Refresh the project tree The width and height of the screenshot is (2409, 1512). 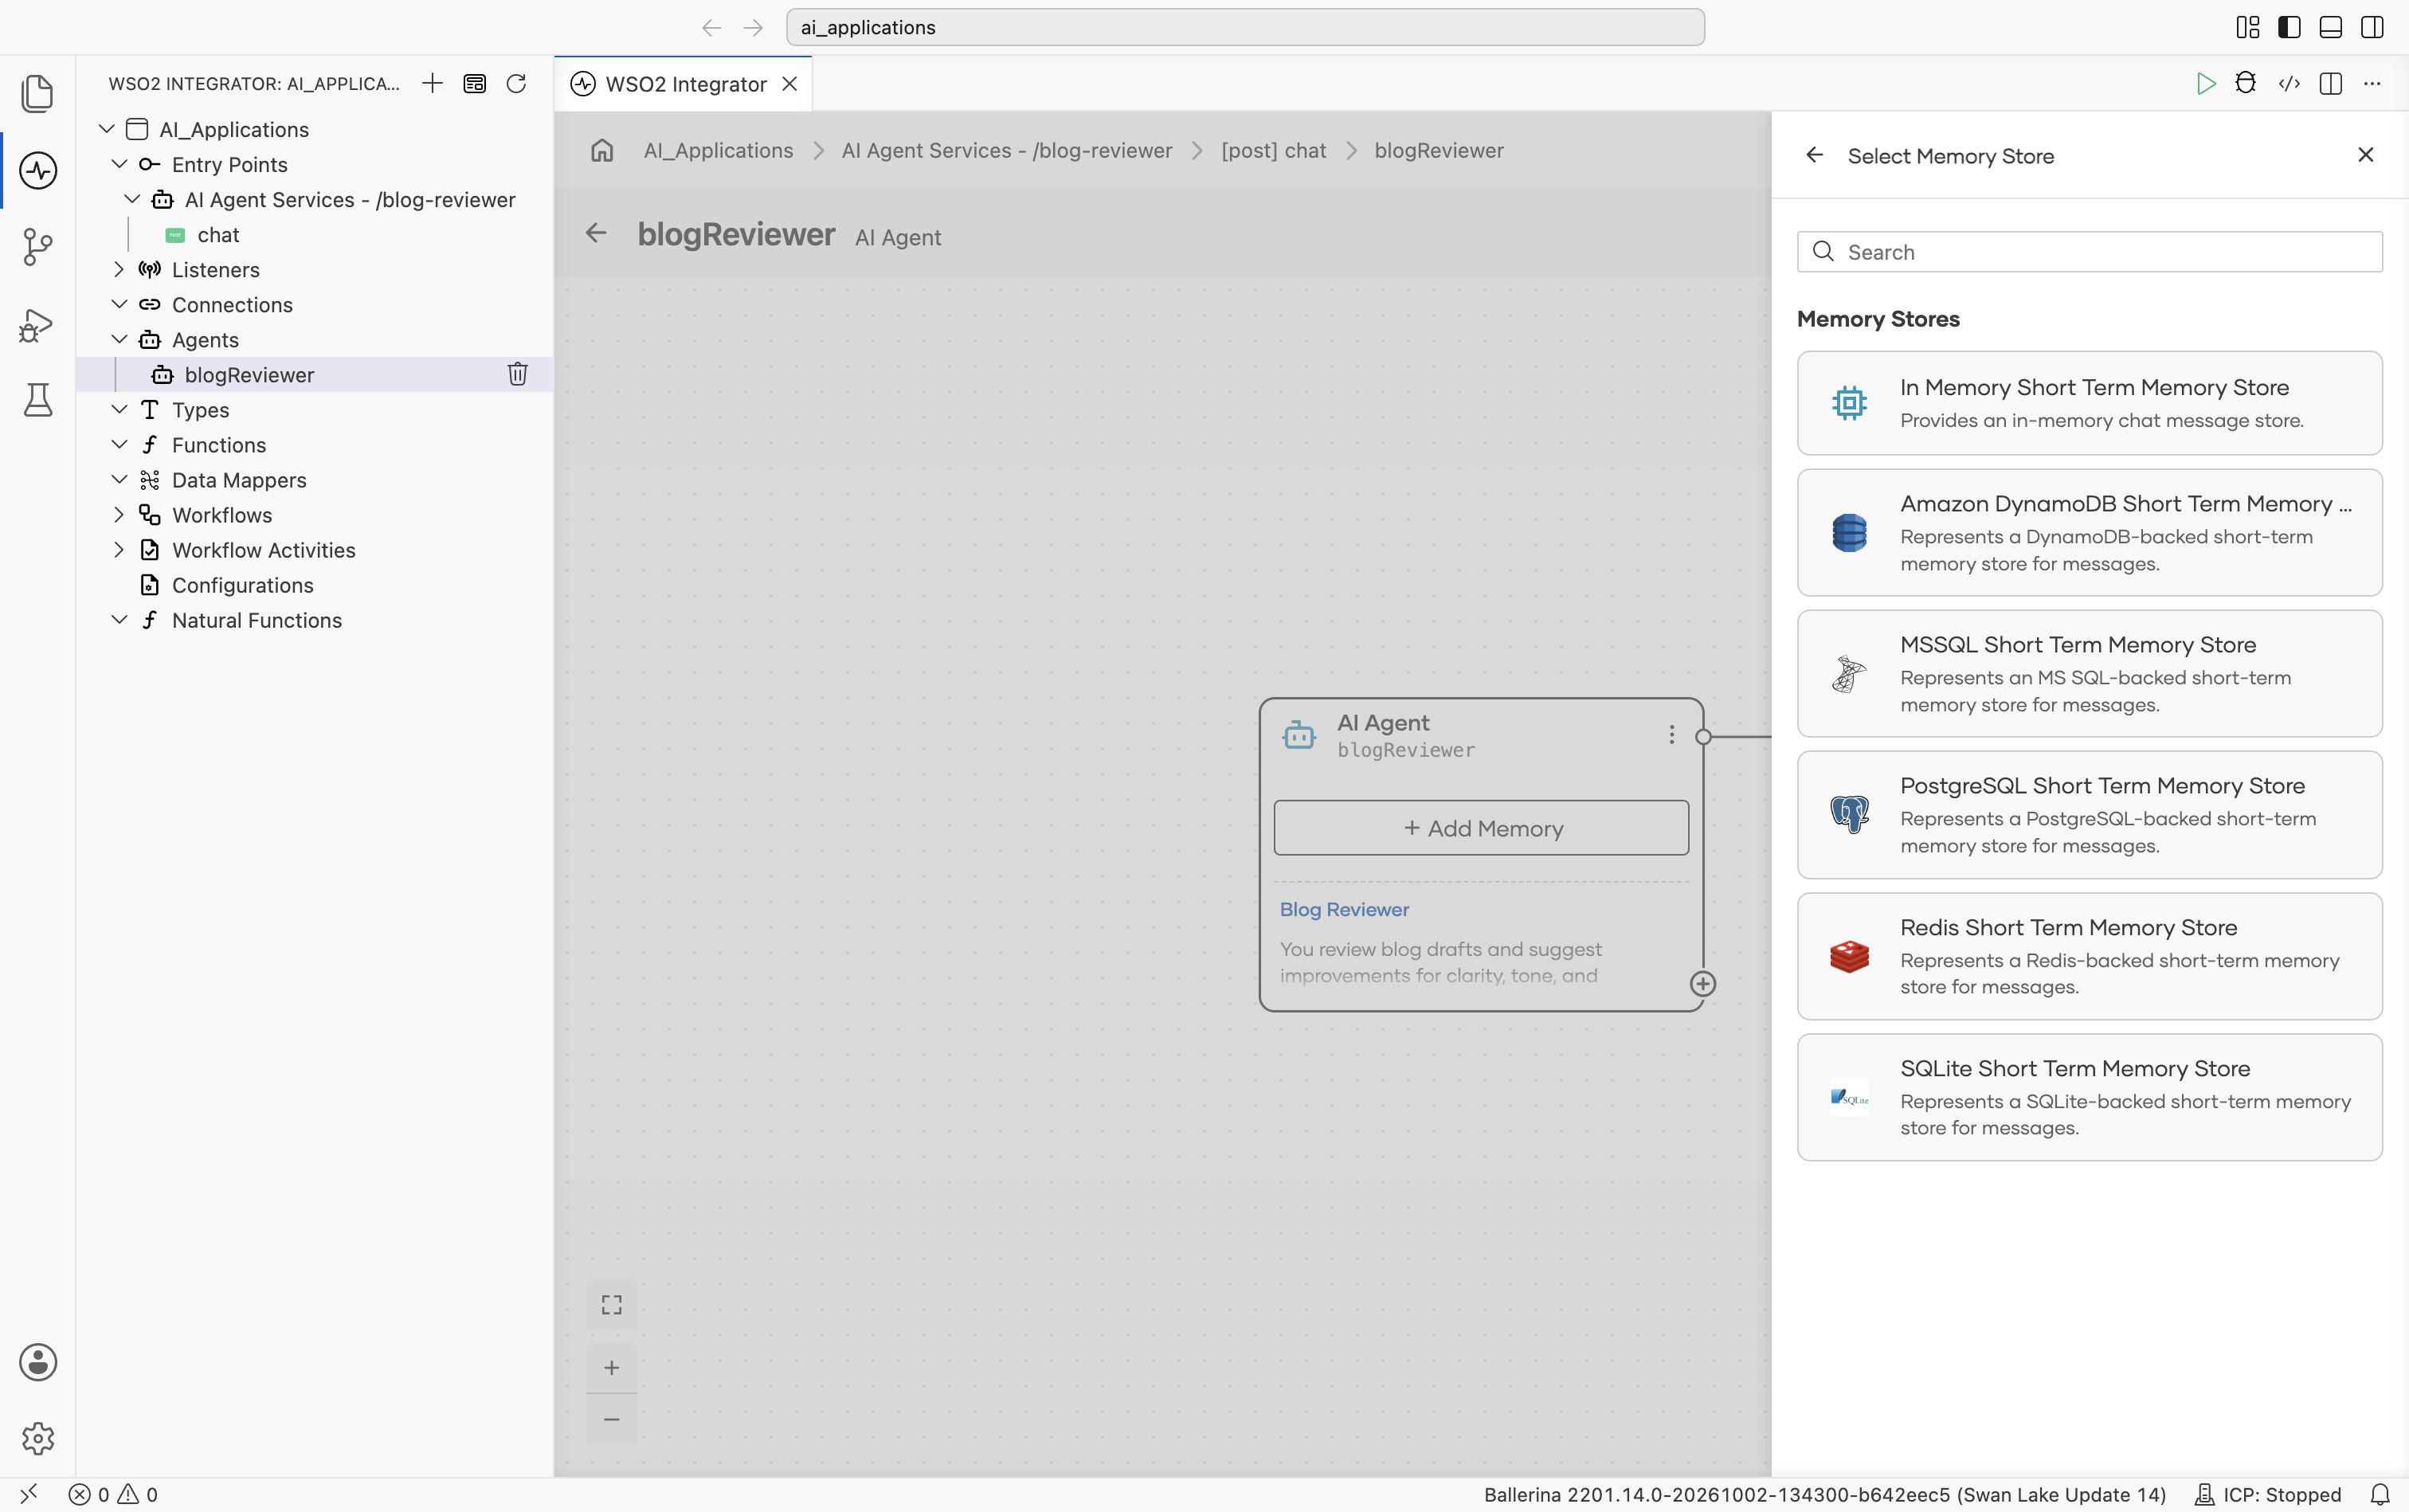coord(516,83)
